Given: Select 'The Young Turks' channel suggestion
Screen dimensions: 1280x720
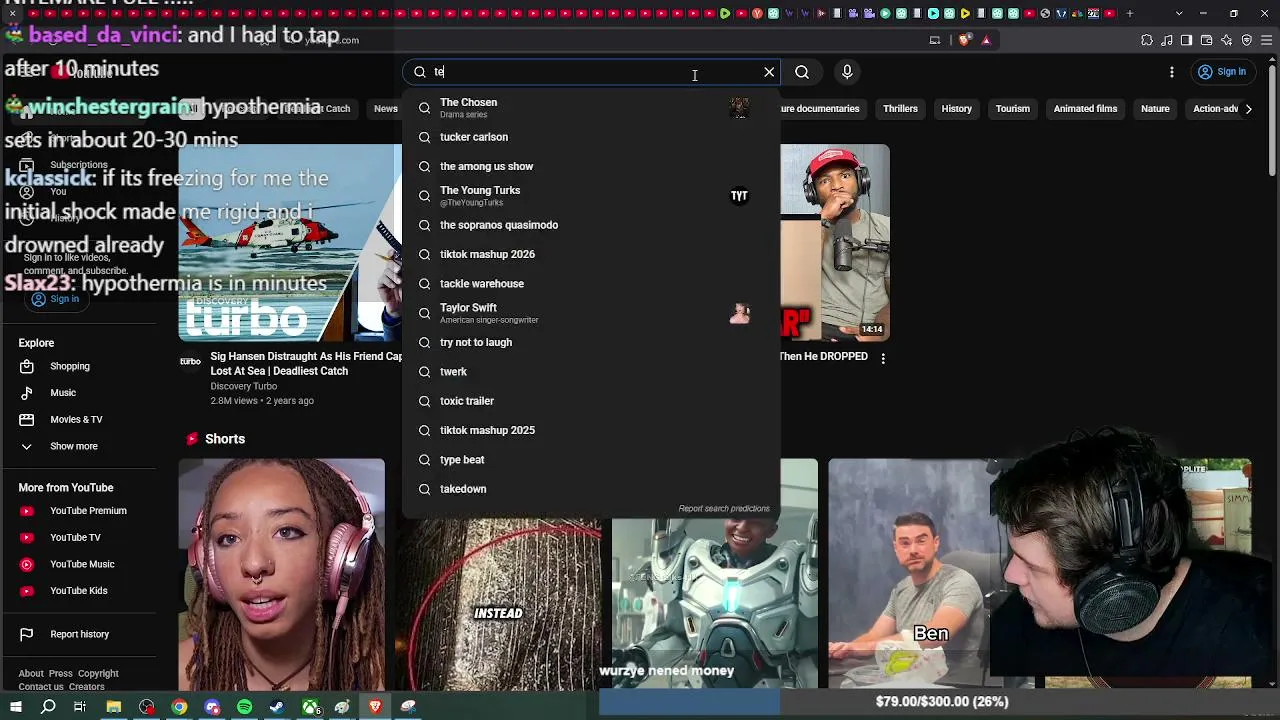Looking at the screenshot, I should click(x=591, y=195).
